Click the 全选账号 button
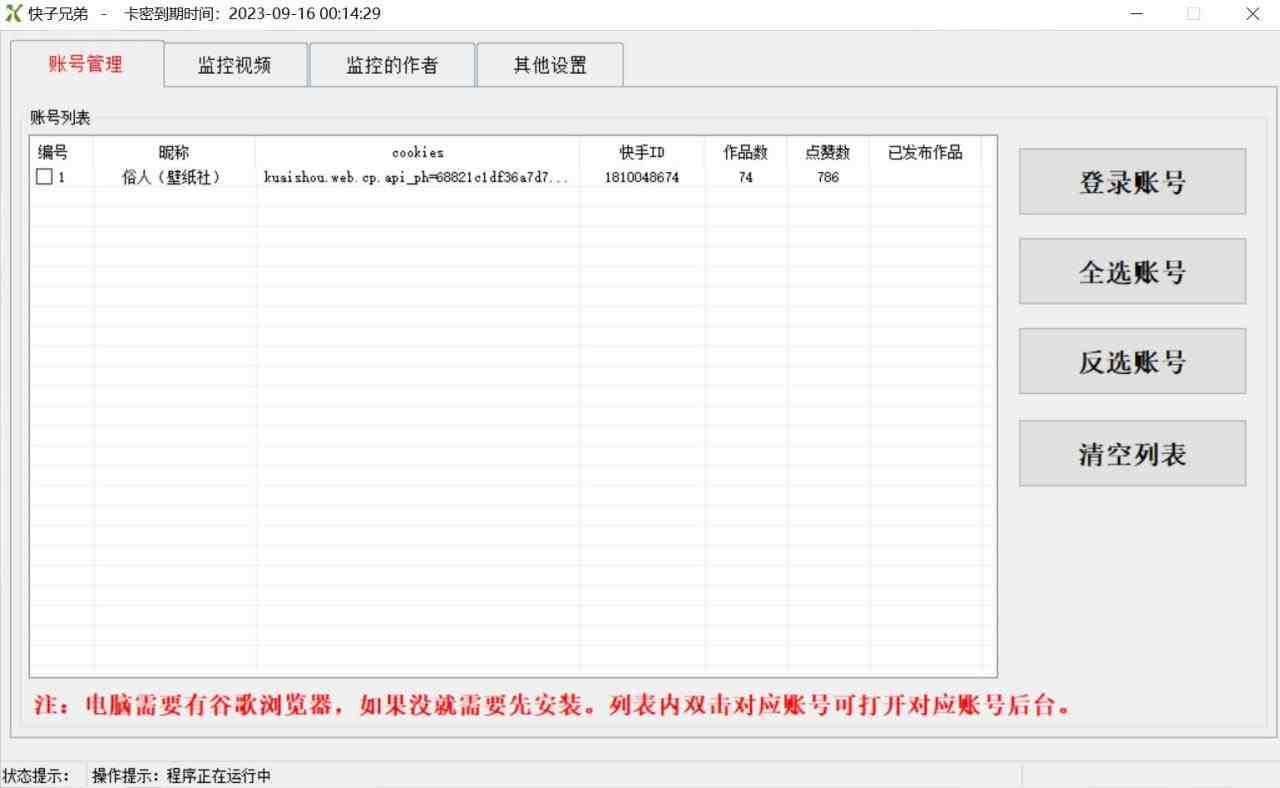 click(x=1132, y=272)
